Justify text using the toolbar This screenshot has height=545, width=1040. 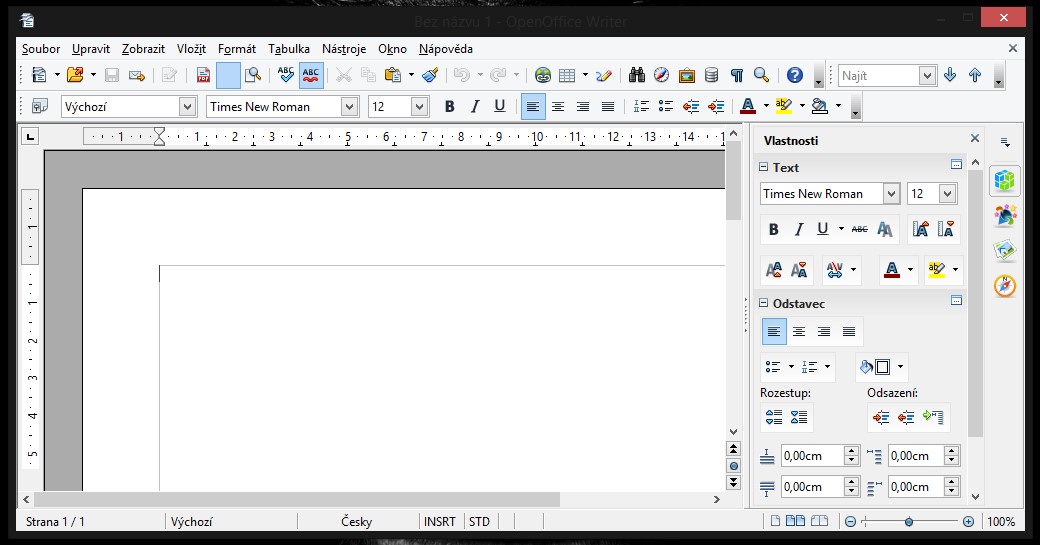point(608,106)
